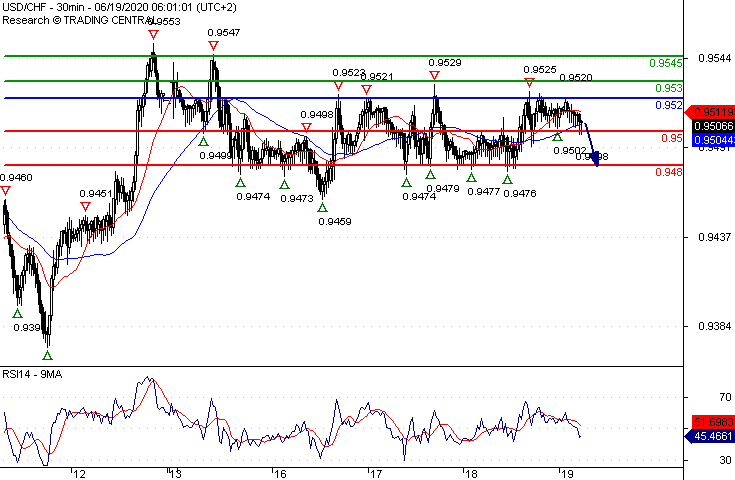Click date label 19 on time axis
The width and height of the screenshot is (735, 480).
(x=567, y=474)
